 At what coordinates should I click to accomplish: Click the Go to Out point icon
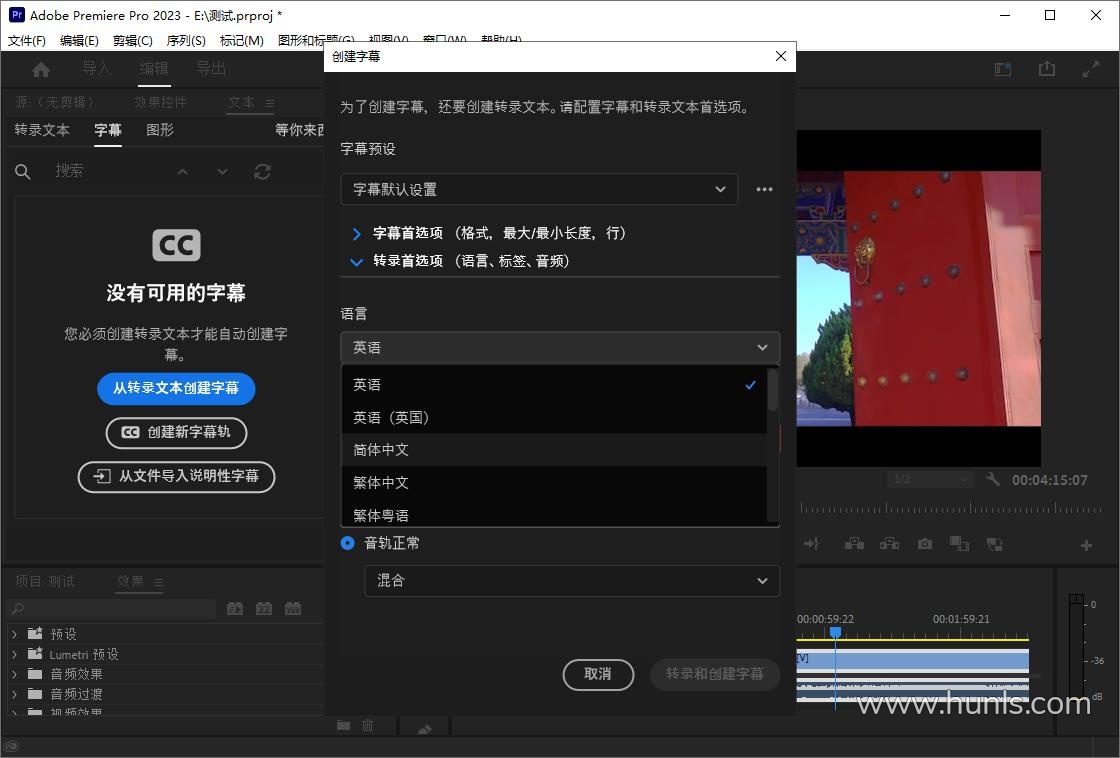click(x=811, y=544)
